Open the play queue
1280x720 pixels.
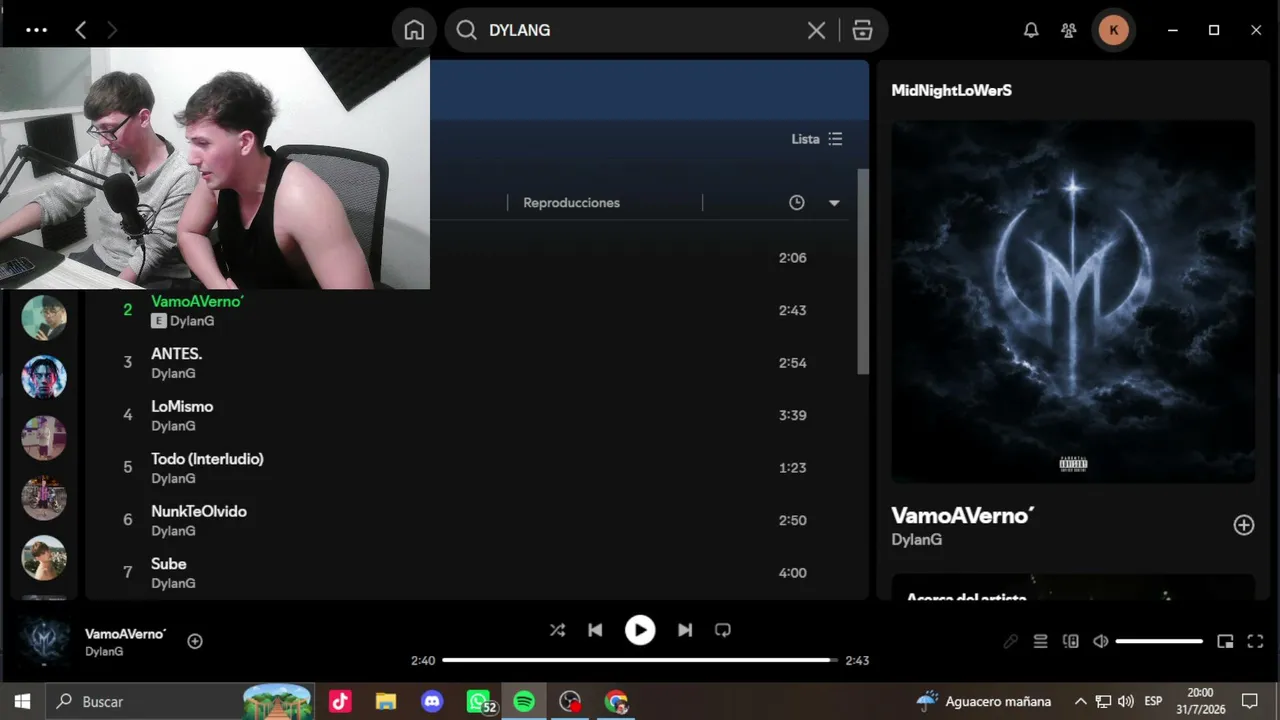(x=1040, y=641)
